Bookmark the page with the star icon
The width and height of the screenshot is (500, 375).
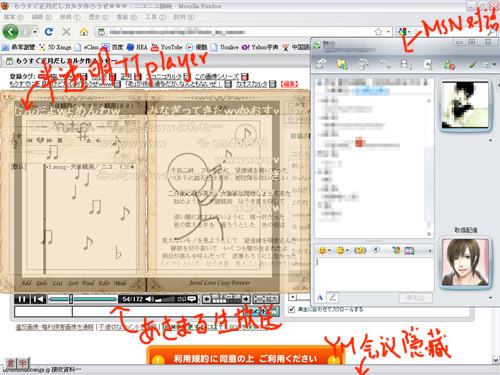(378, 32)
